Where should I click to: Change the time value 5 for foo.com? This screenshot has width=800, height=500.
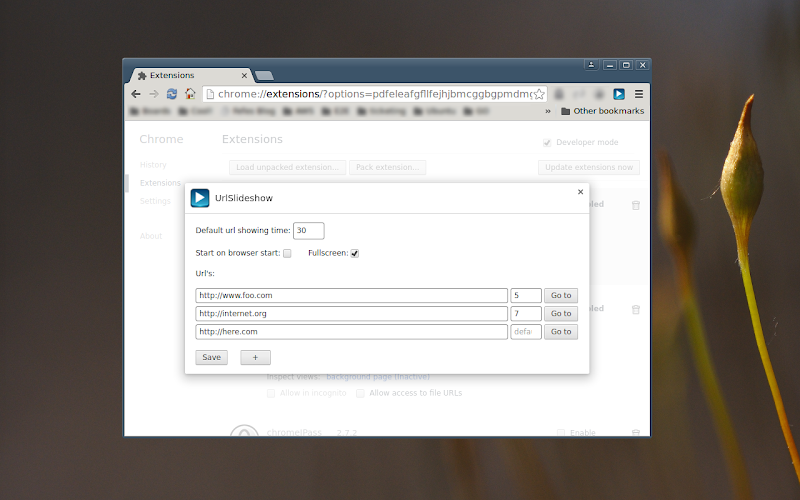click(x=526, y=295)
